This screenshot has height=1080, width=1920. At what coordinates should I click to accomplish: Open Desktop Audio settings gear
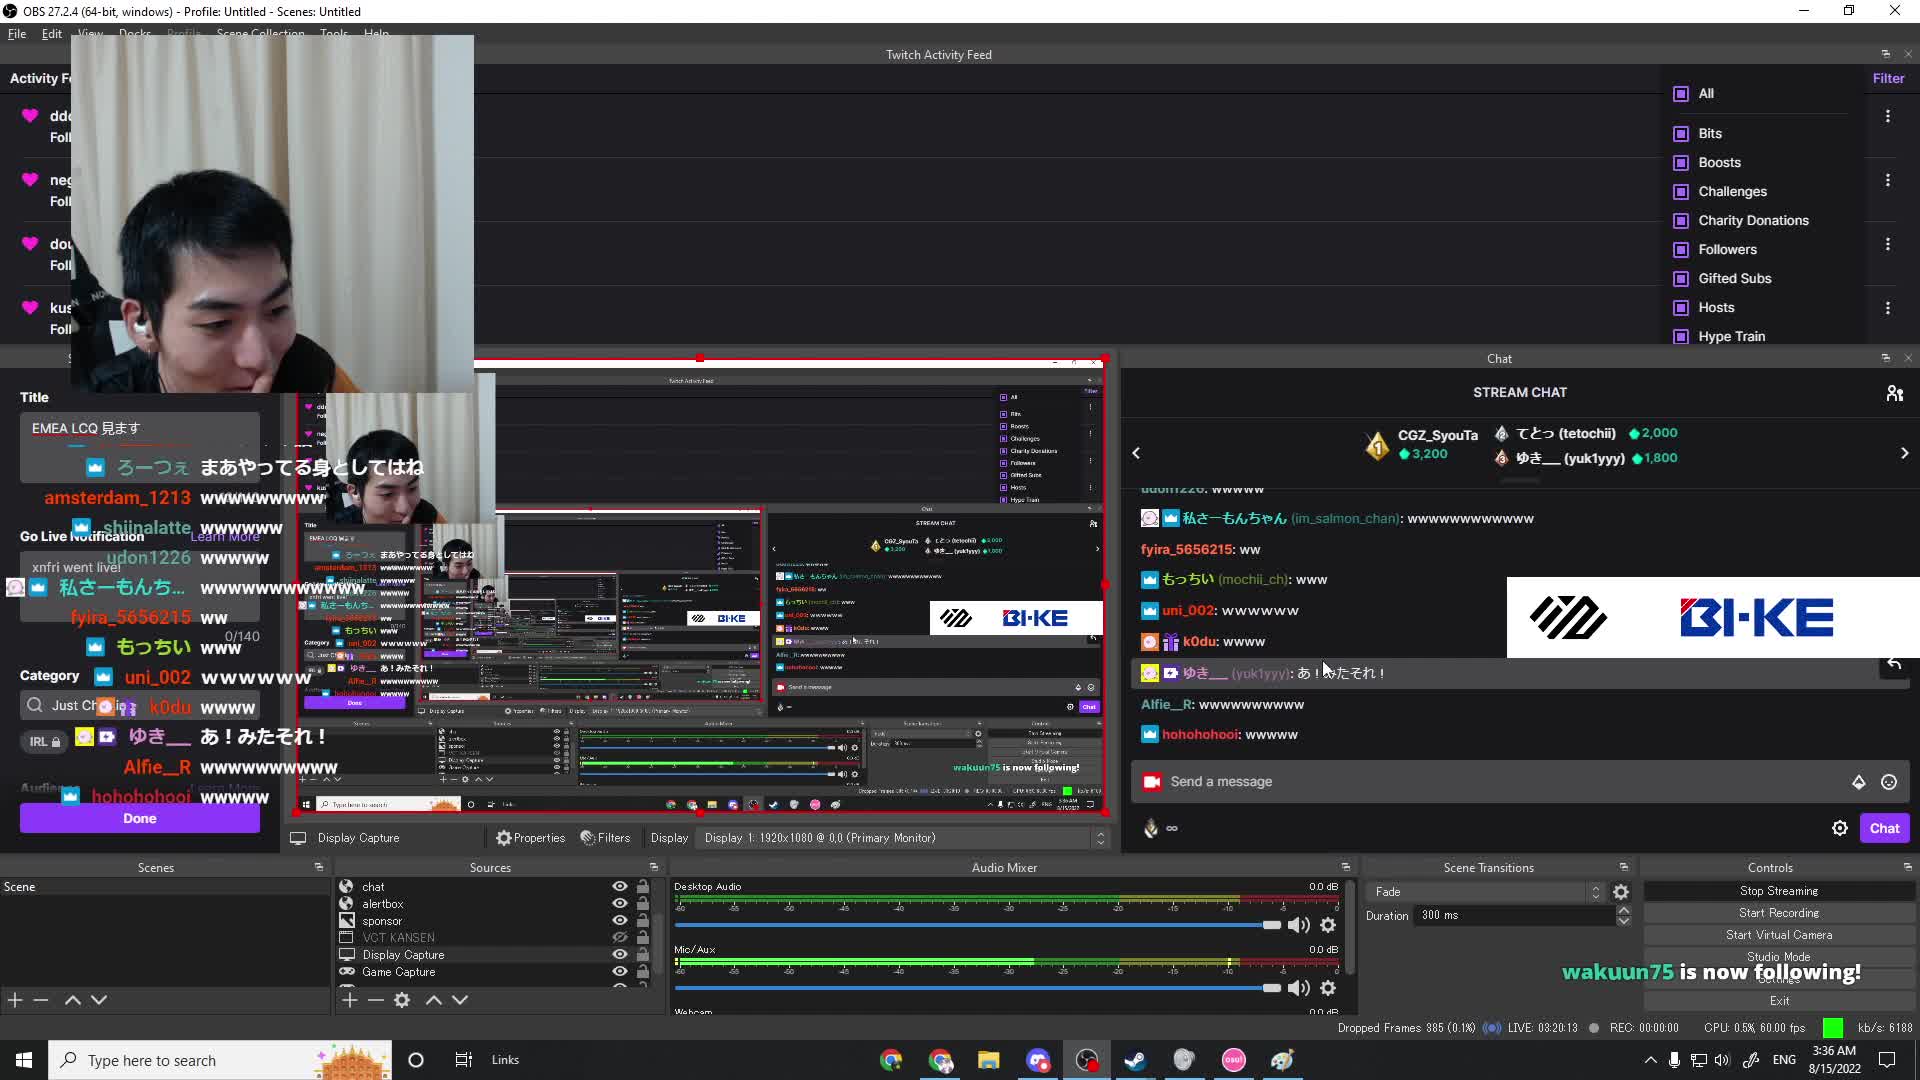coord(1328,925)
